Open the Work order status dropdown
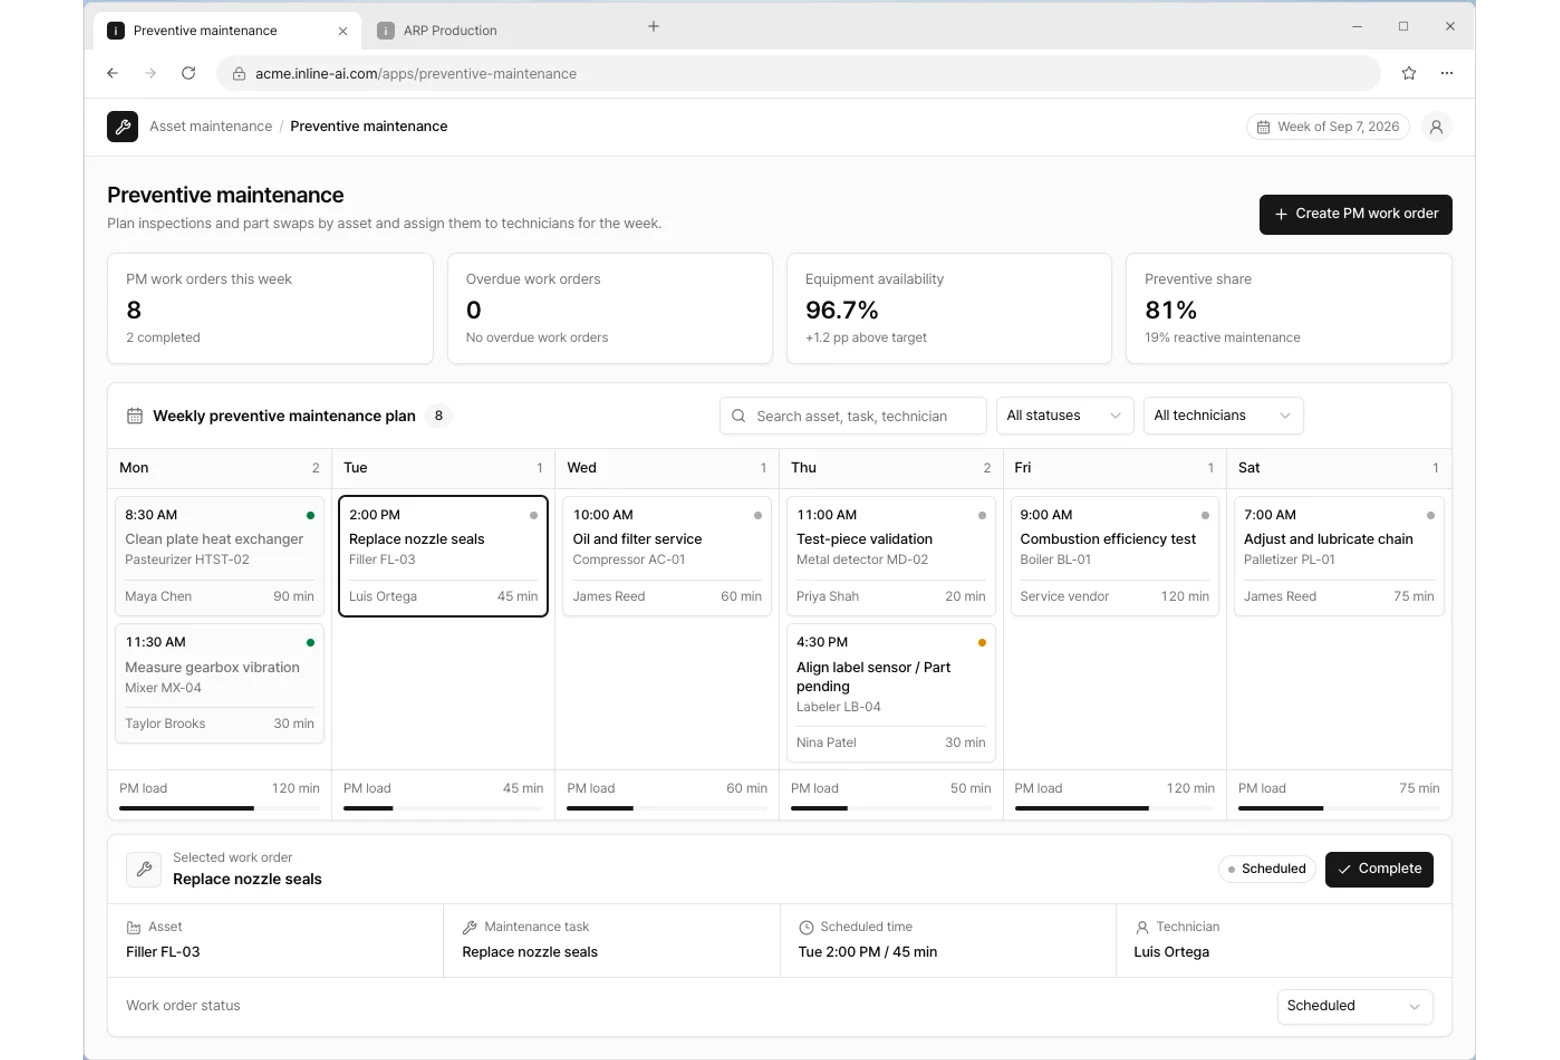 pos(1355,1006)
